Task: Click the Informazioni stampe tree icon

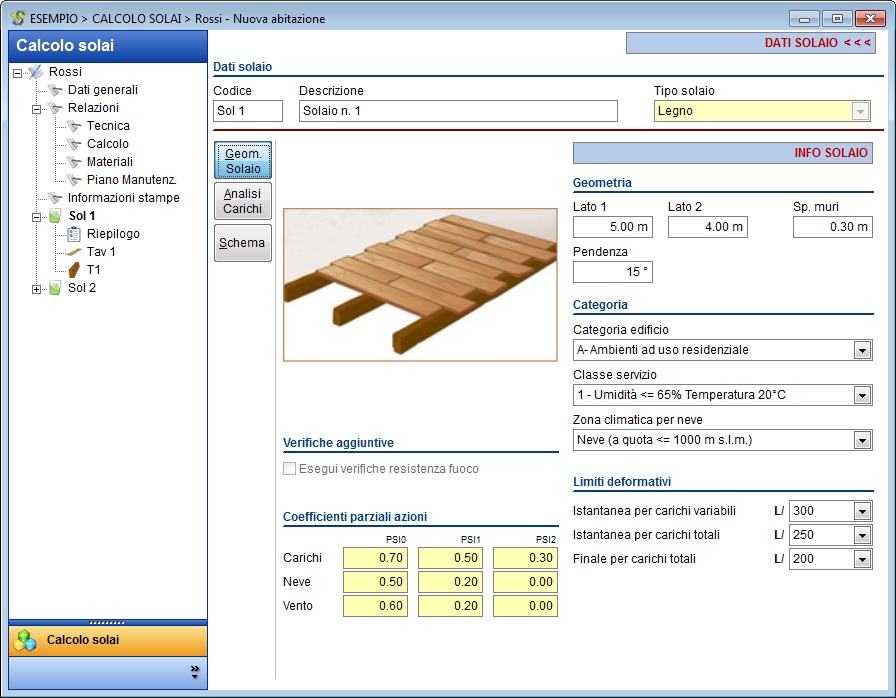Action: coord(55,198)
